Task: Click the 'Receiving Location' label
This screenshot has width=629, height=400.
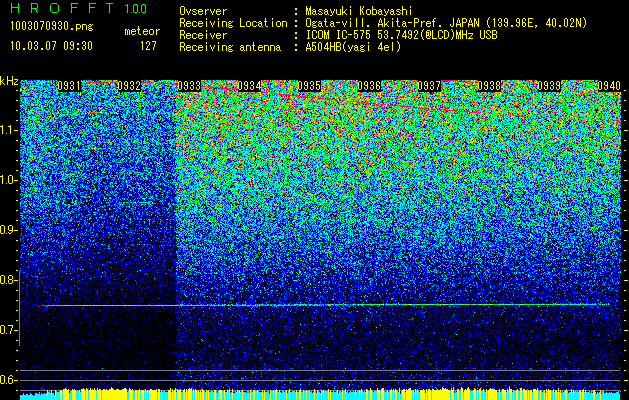Action: coord(233,23)
